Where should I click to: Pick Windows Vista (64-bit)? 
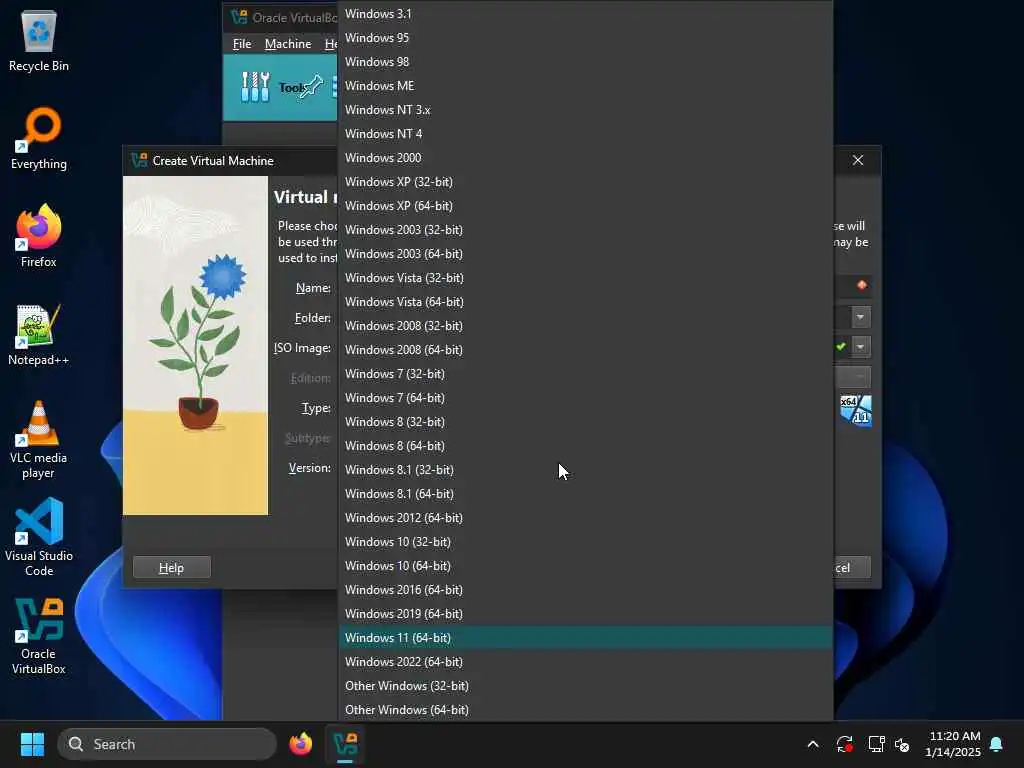586,302
